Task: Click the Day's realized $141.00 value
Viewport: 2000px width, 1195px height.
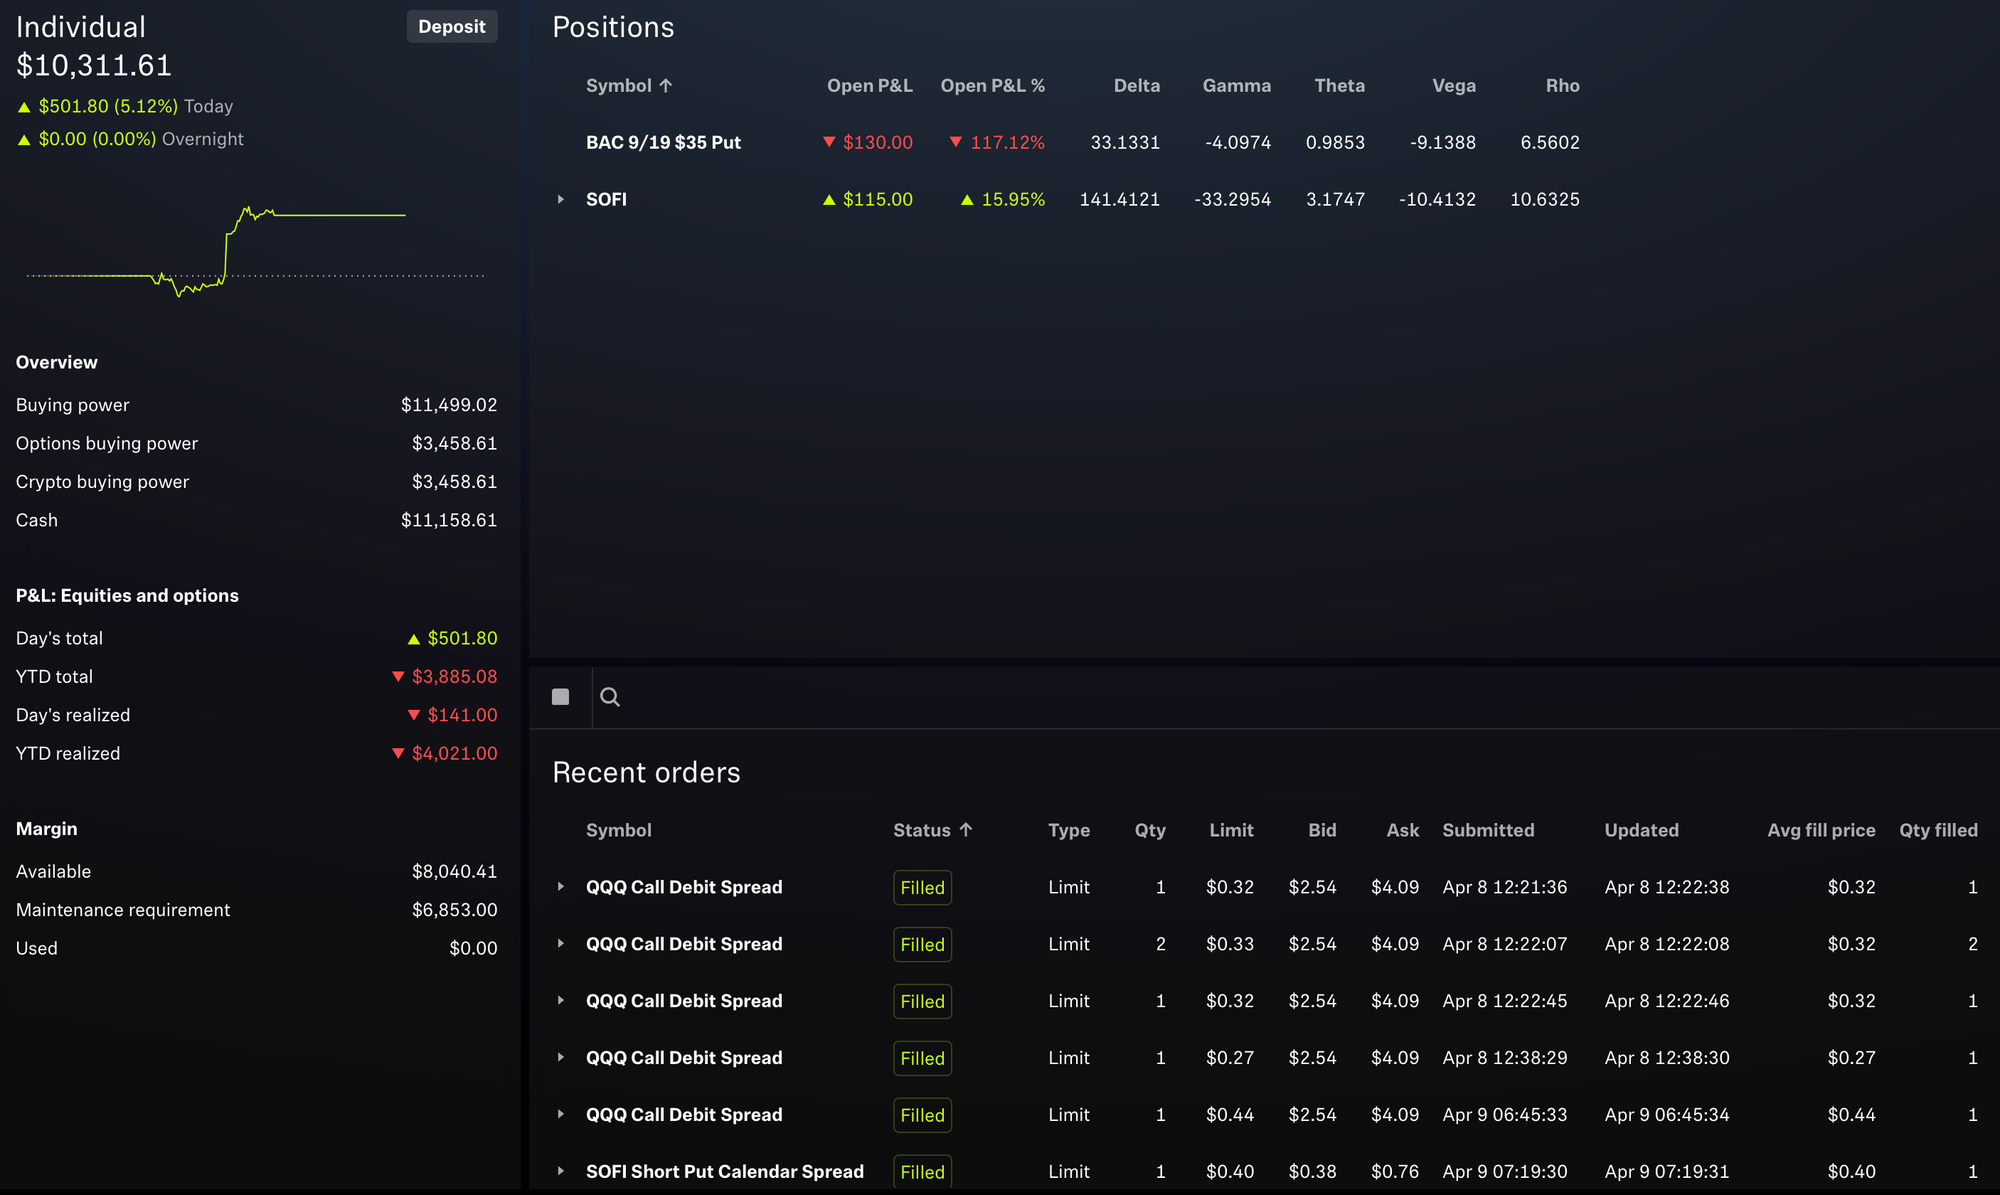Action: (452, 715)
